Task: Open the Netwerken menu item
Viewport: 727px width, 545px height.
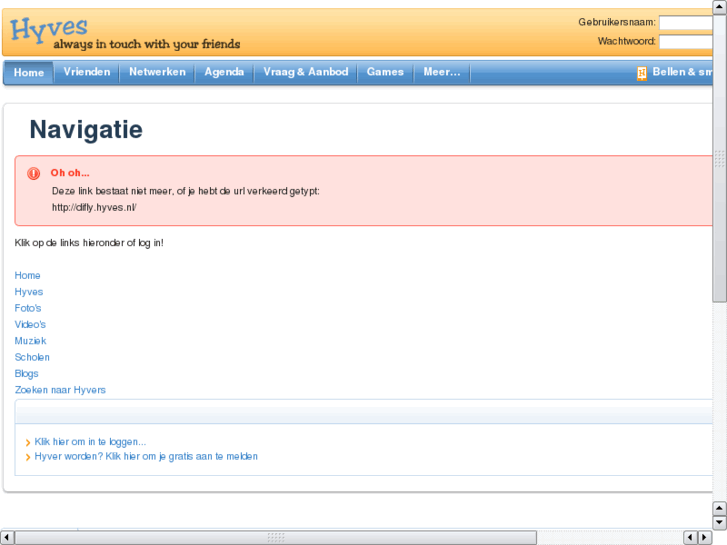Action: click(x=157, y=72)
